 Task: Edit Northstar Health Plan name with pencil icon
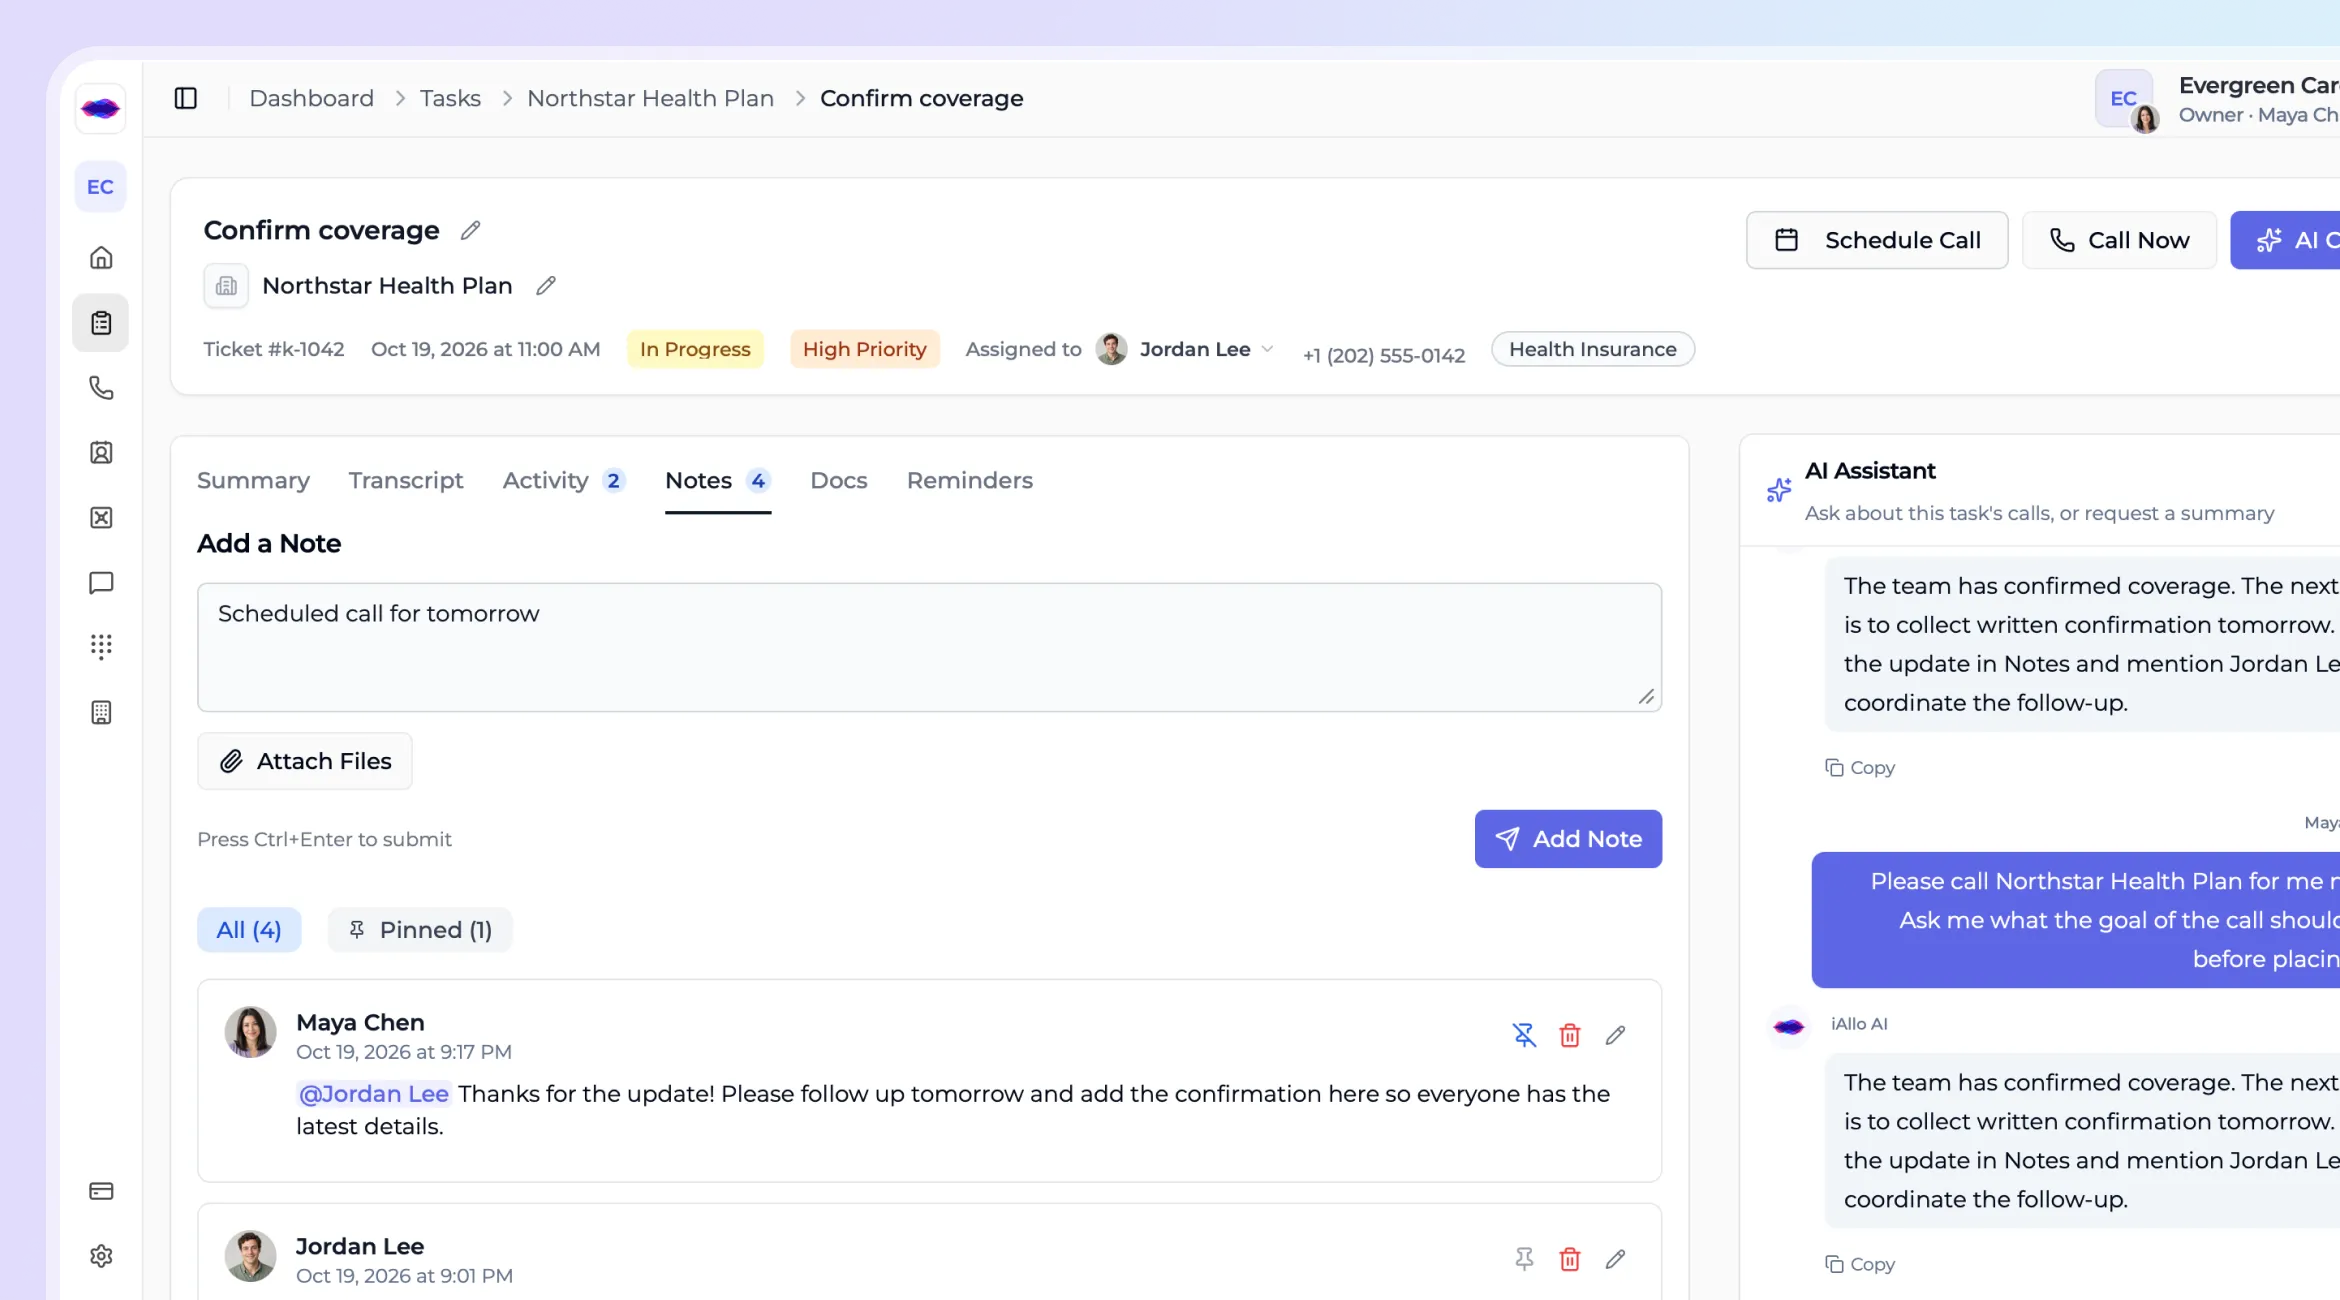click(x=546, y=286)
